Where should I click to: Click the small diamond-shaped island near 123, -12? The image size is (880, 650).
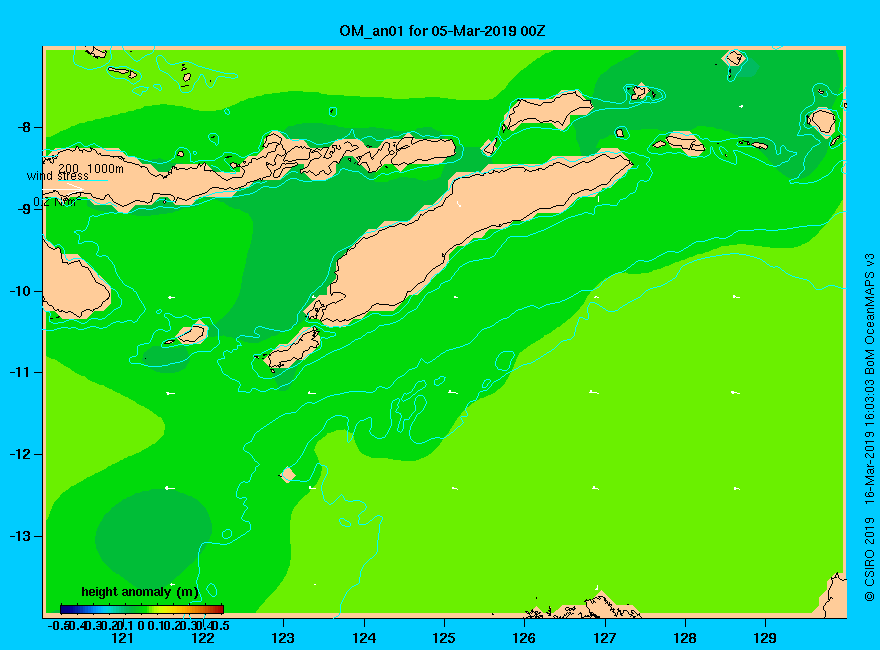click(288, 474)
